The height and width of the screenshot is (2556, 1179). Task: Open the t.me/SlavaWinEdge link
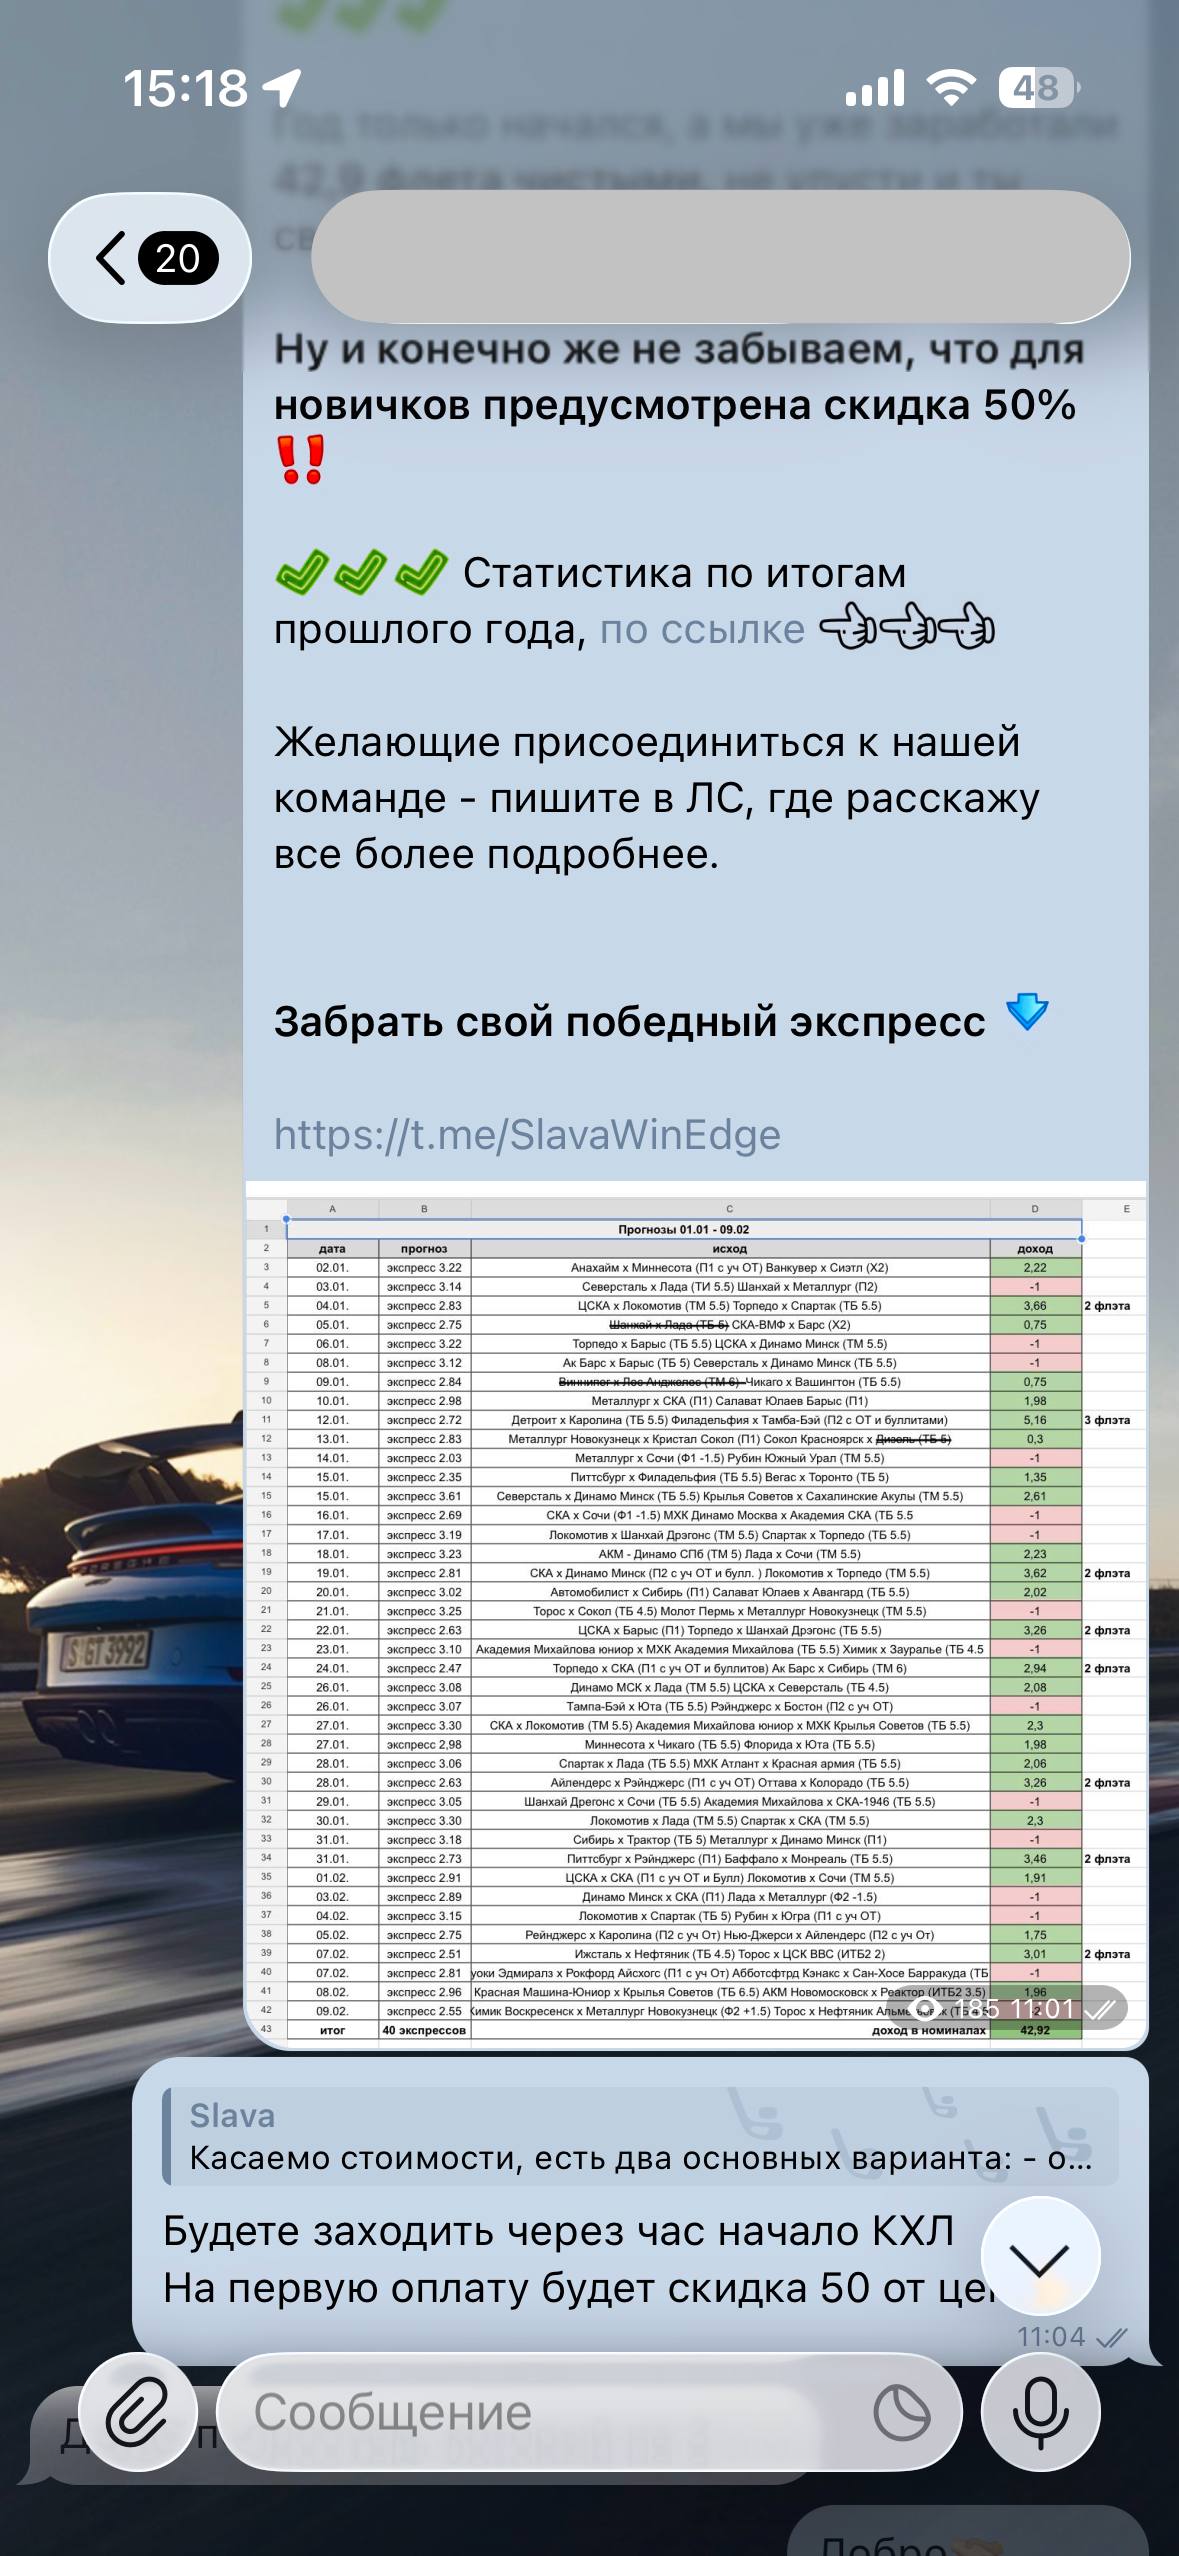527,1135
